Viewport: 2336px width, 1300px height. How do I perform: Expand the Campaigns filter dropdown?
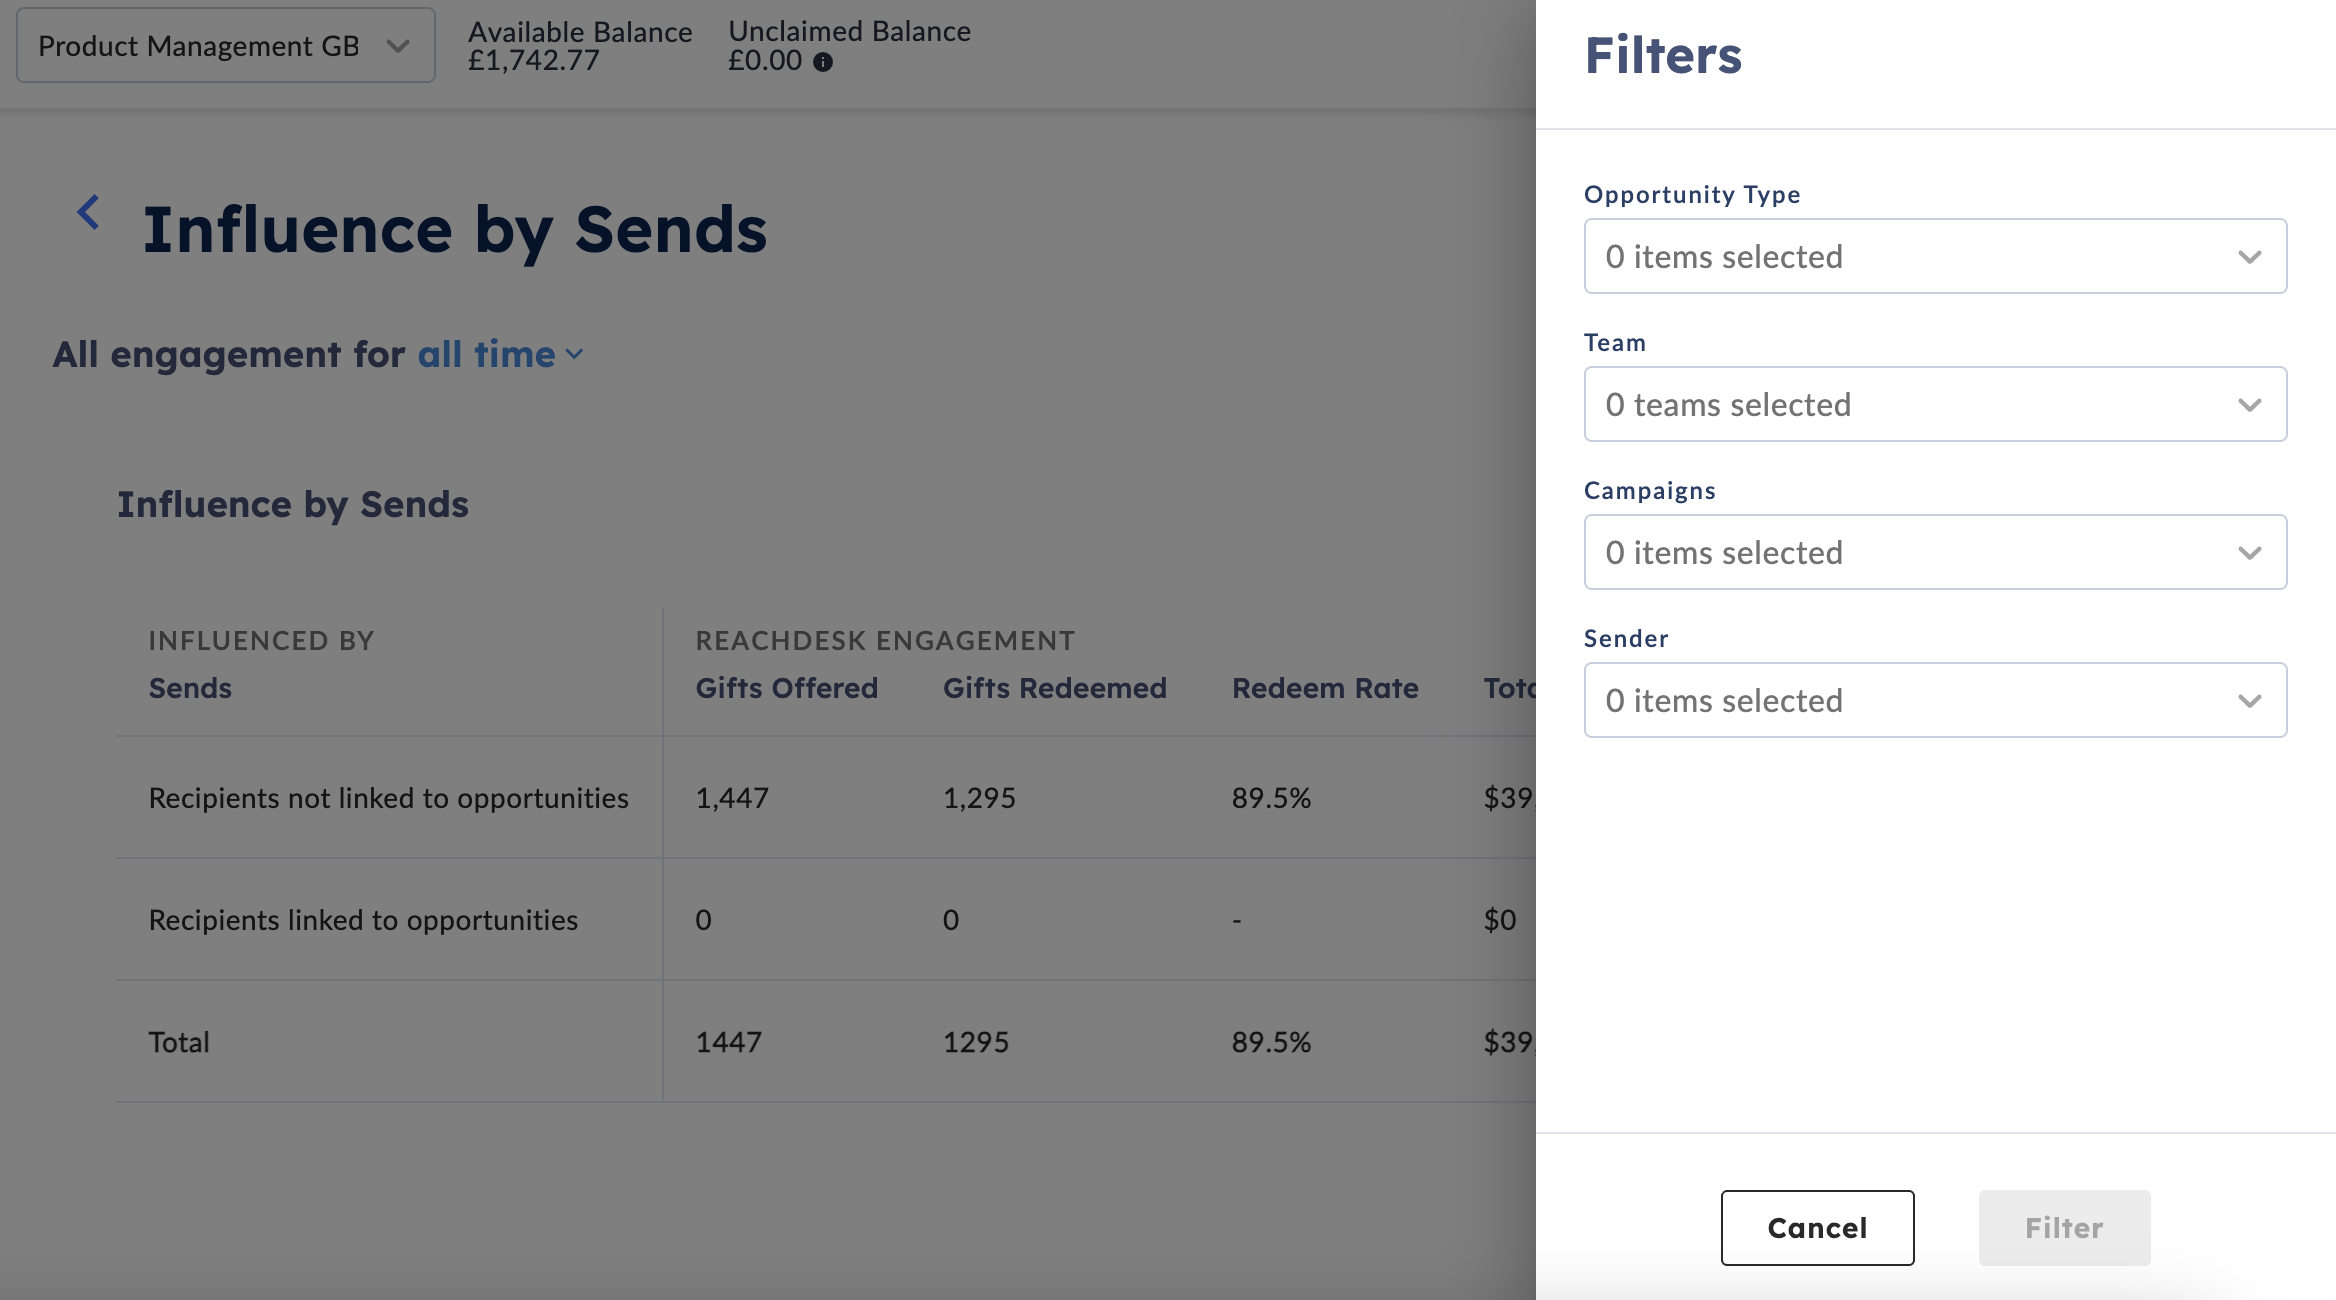[1935, 552]
